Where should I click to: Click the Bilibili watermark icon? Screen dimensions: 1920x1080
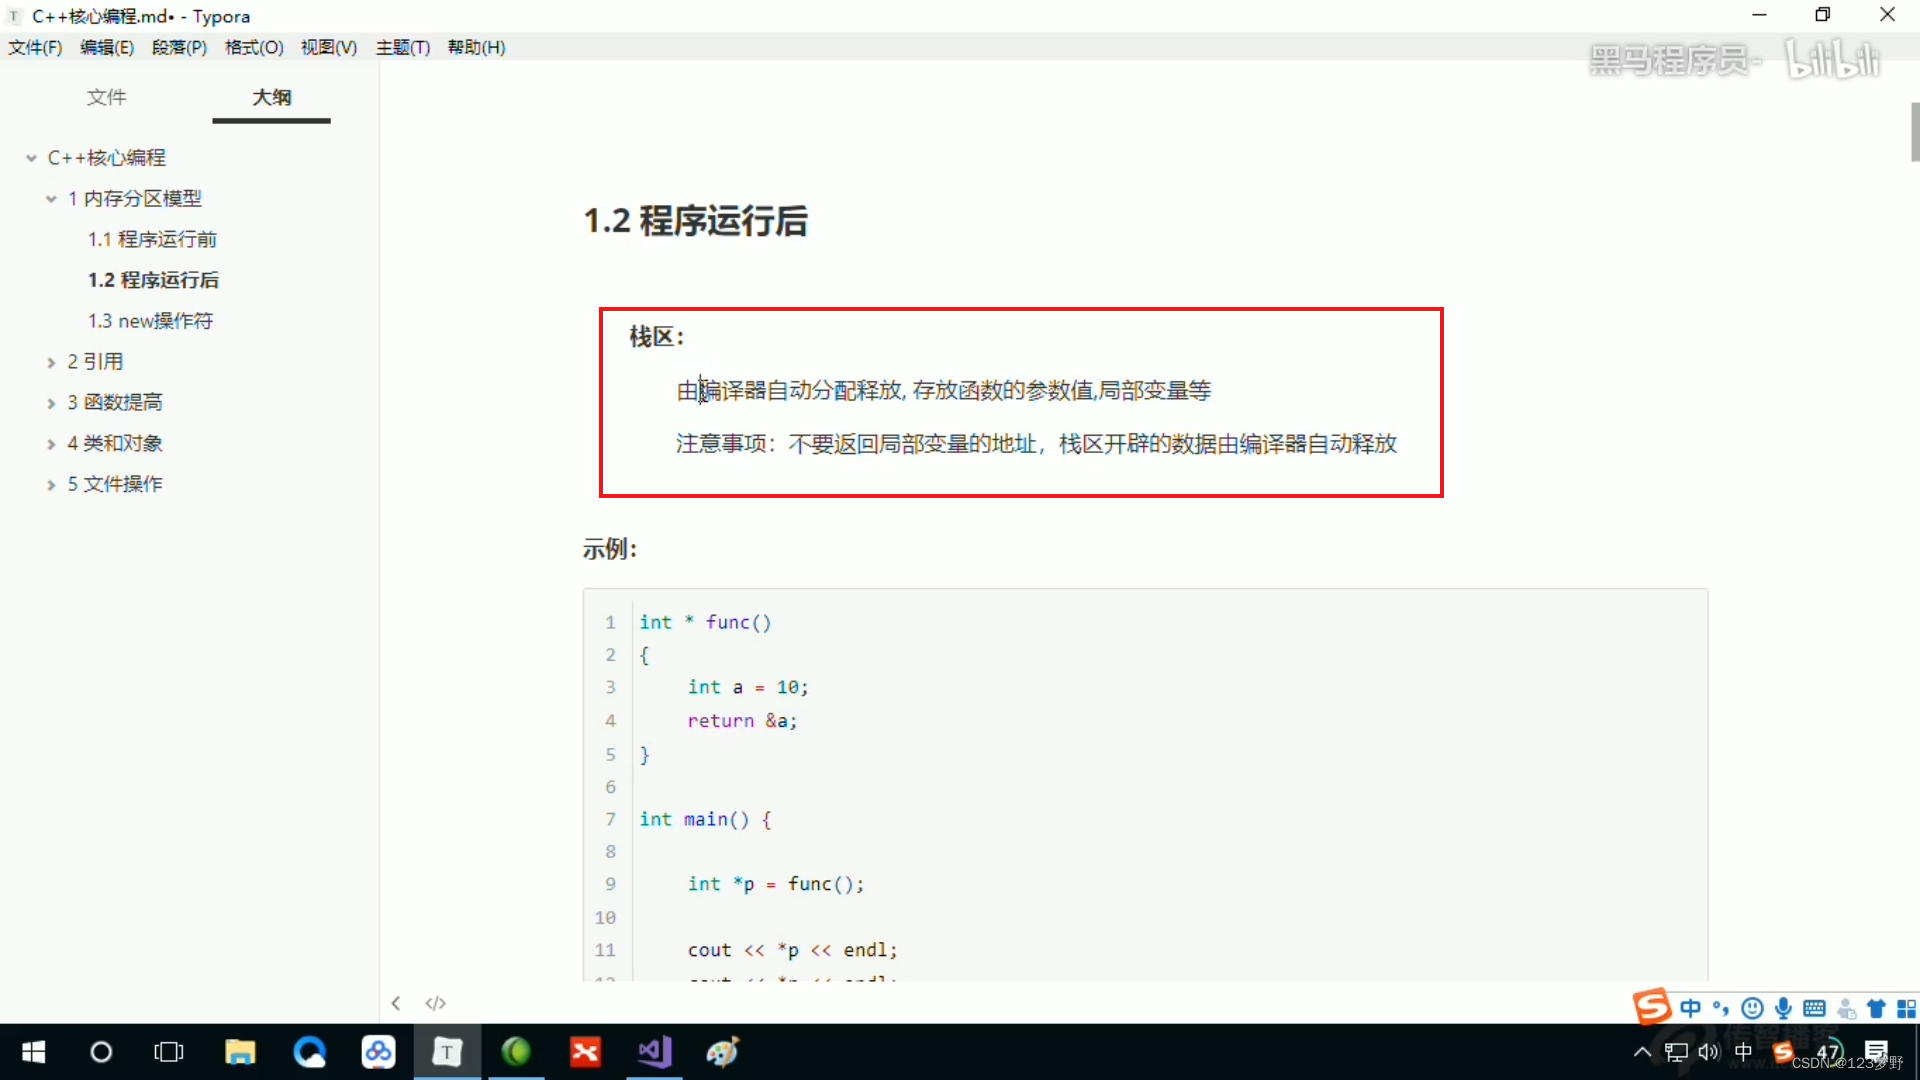[1832, 63]
